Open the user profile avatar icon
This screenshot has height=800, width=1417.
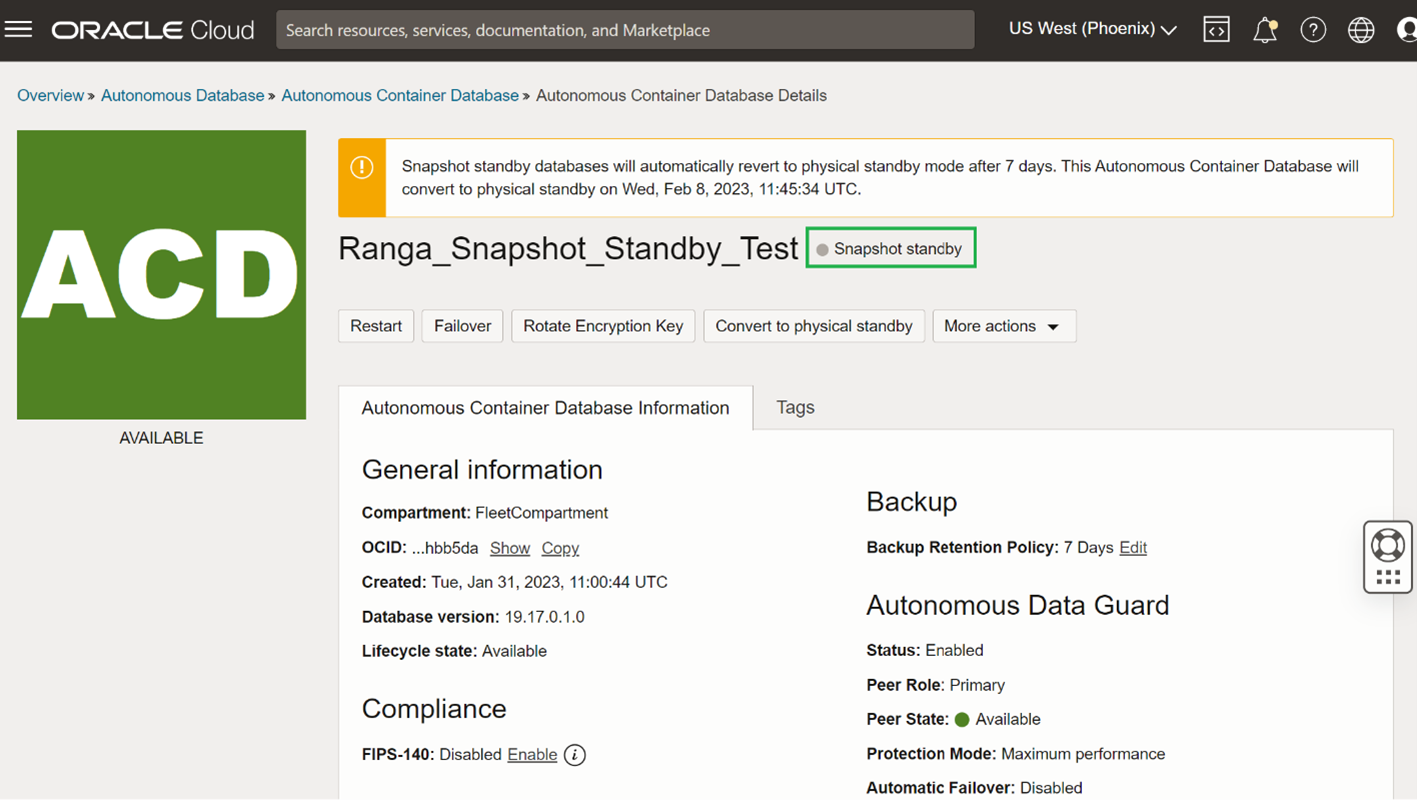(x=1406, y=29)
